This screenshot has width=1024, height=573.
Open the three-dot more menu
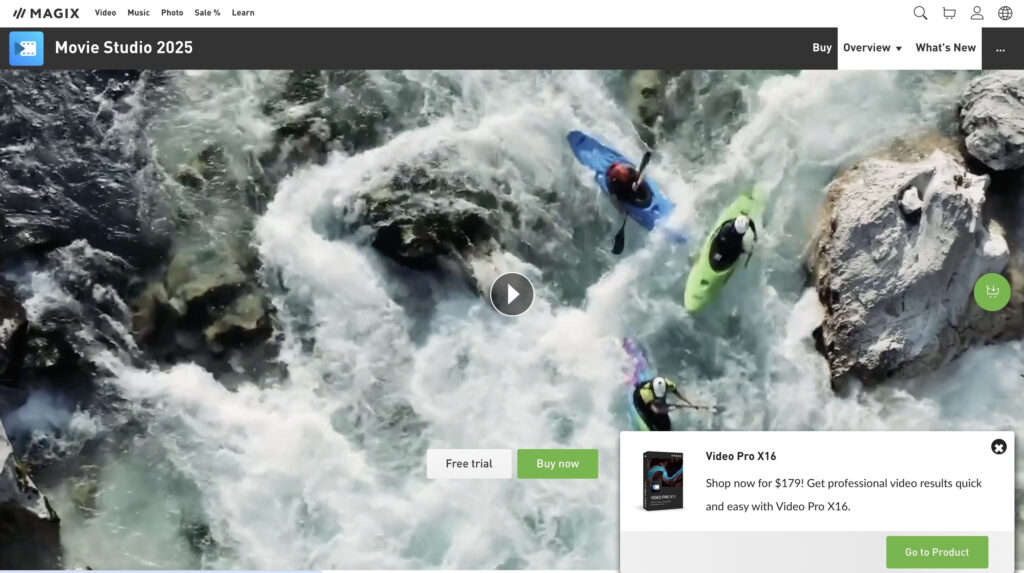pyautogui.click(x=1000, y=48)
